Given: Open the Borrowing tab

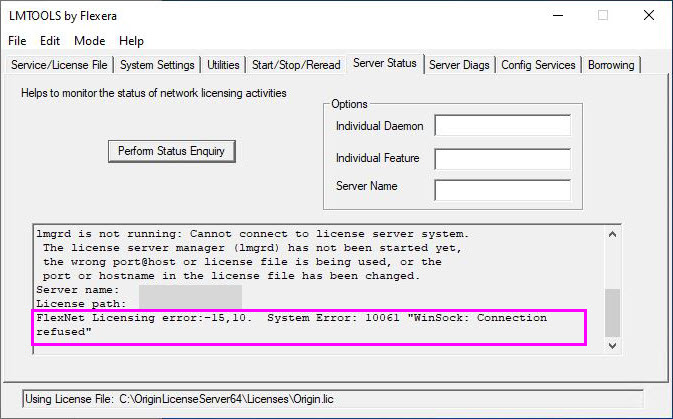Looking at the screenshot, I should point(610,65).
